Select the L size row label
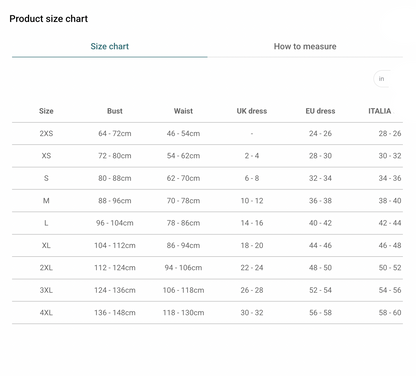416x376 pixels. [46, 223]
